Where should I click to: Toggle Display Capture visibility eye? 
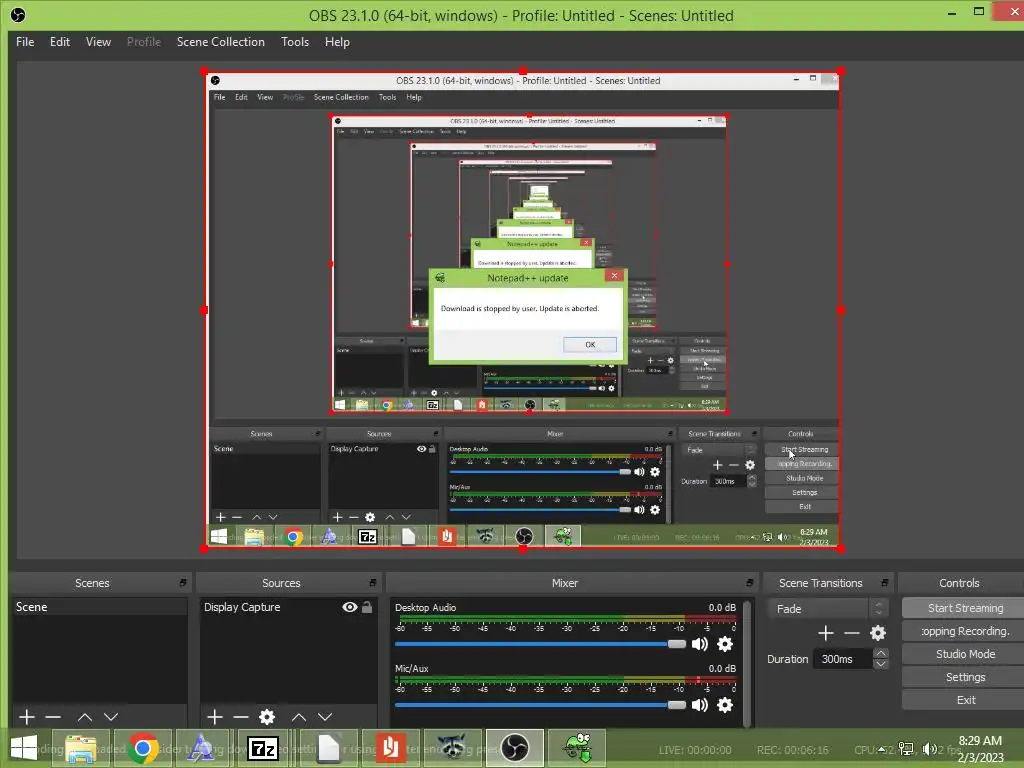(x=350, y=607)
